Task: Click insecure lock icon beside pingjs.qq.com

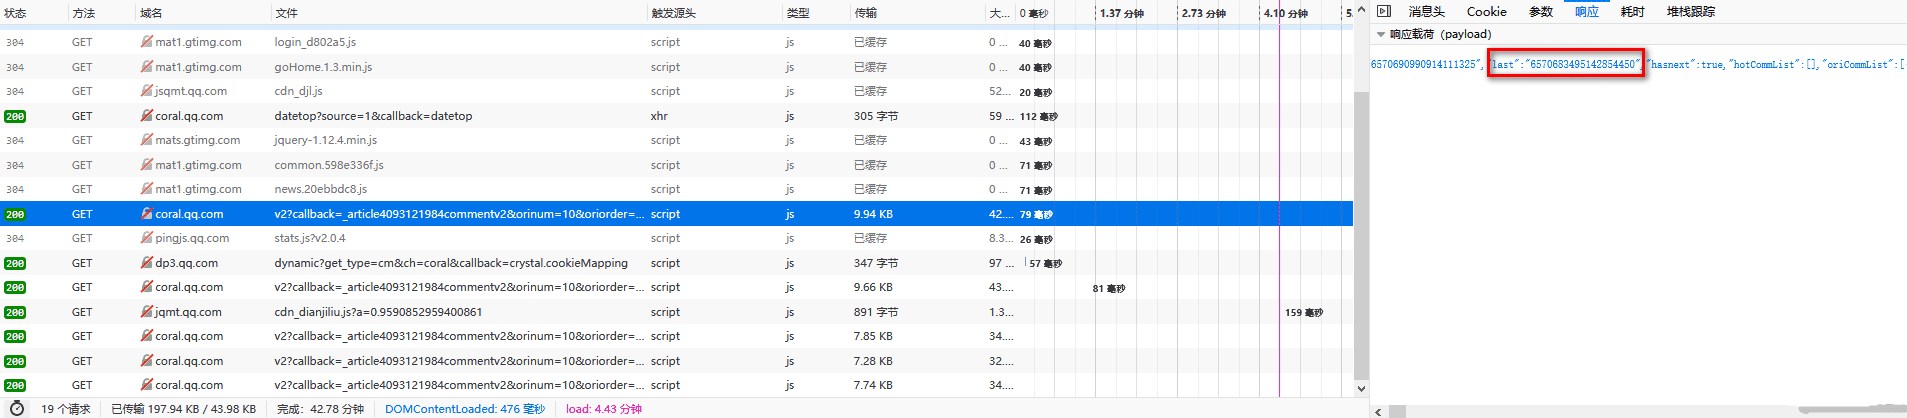Action: (x=147, y=238)
